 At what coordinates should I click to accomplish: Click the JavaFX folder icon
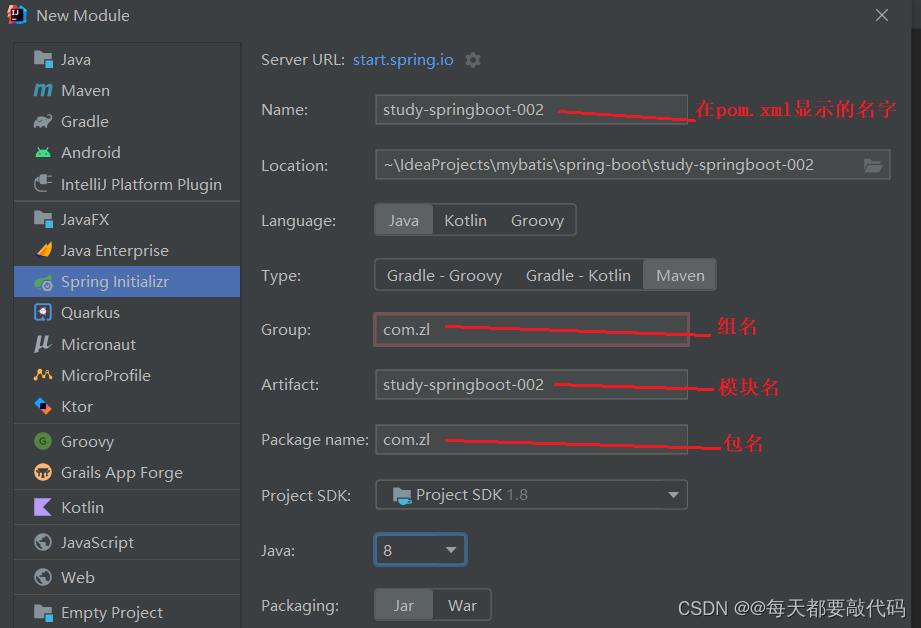(x=43, y=219)
